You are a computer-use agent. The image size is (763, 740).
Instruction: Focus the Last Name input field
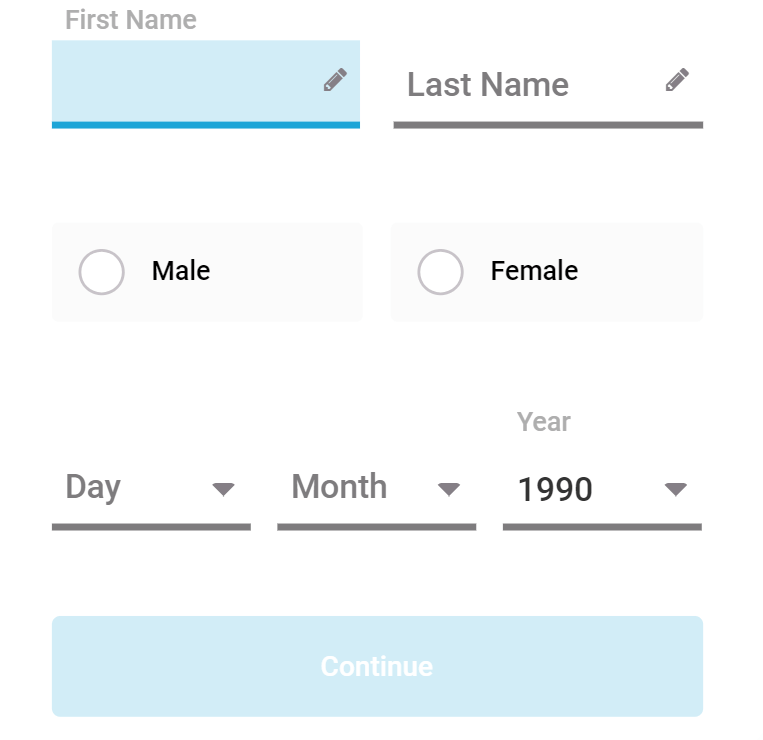[548, 84]
